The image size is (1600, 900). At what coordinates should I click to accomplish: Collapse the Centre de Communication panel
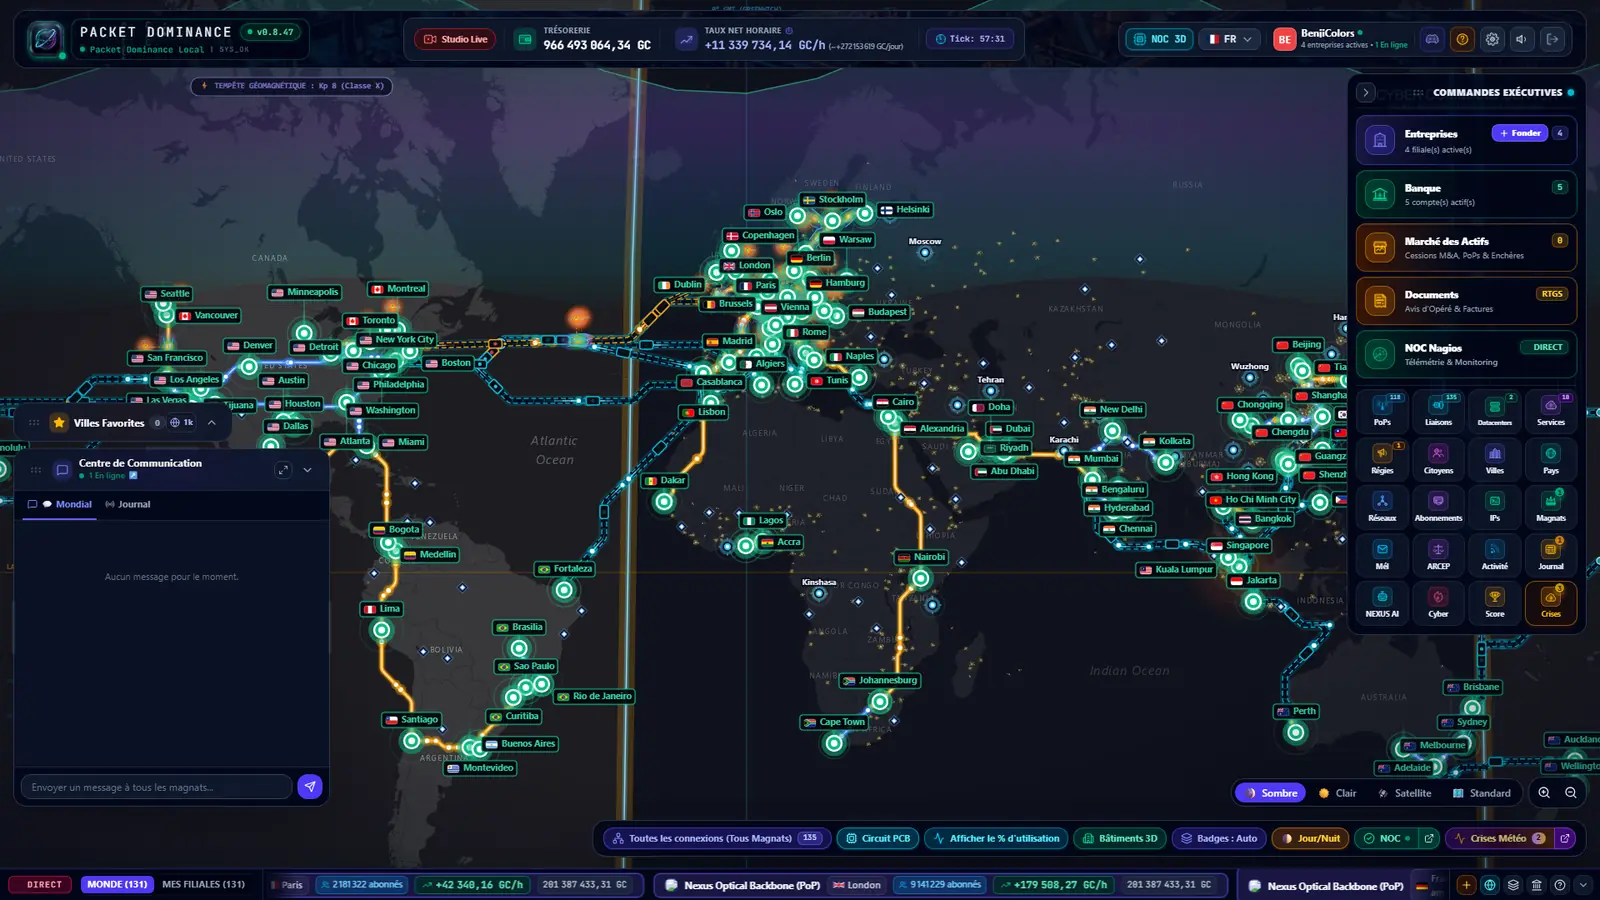(x=307, y=470)
